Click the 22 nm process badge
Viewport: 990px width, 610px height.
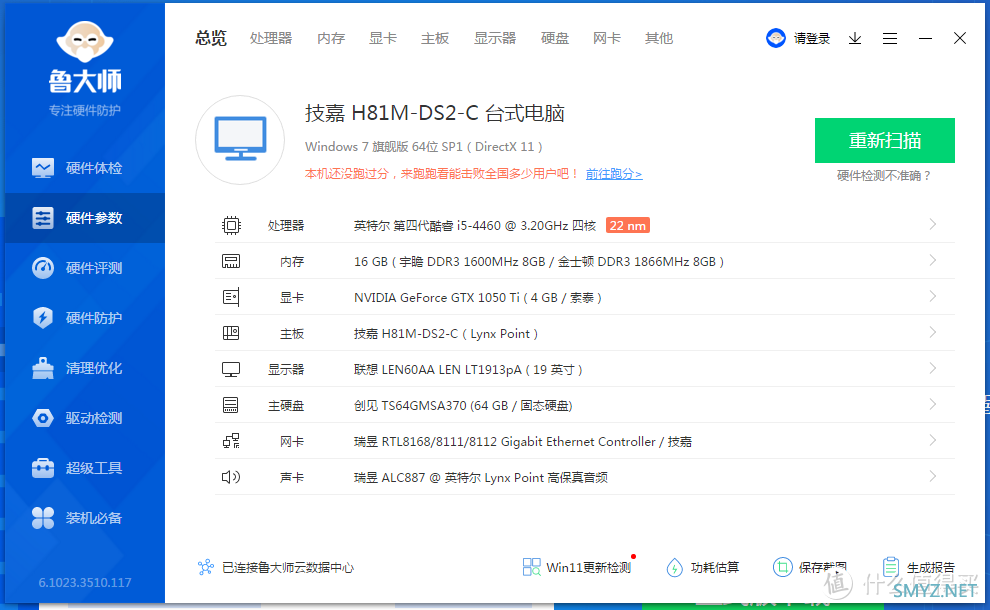628,225
